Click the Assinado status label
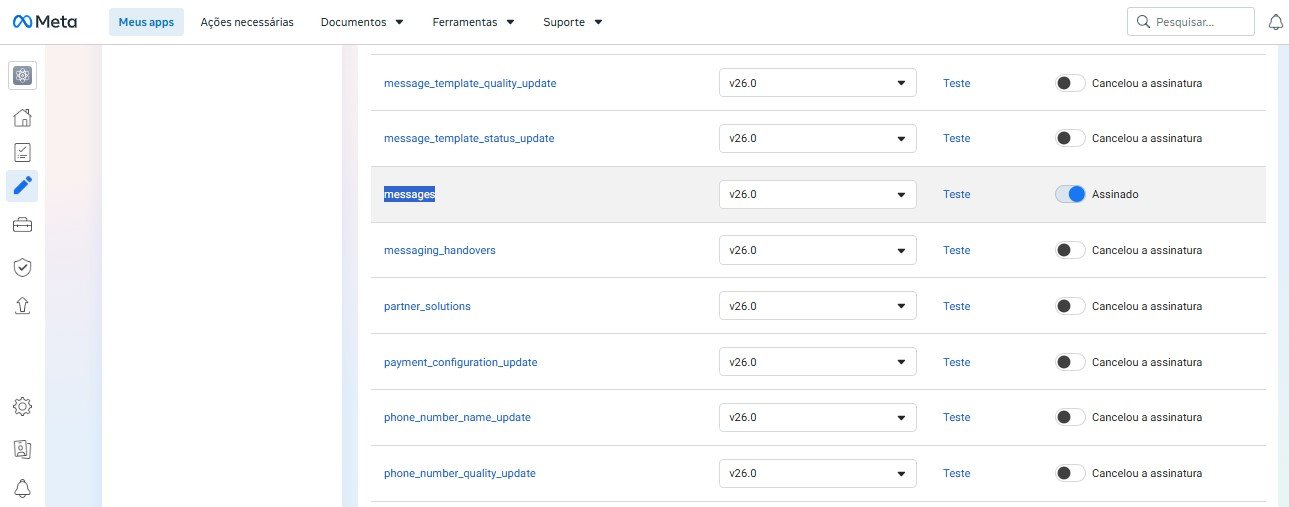 point(1115,194)
